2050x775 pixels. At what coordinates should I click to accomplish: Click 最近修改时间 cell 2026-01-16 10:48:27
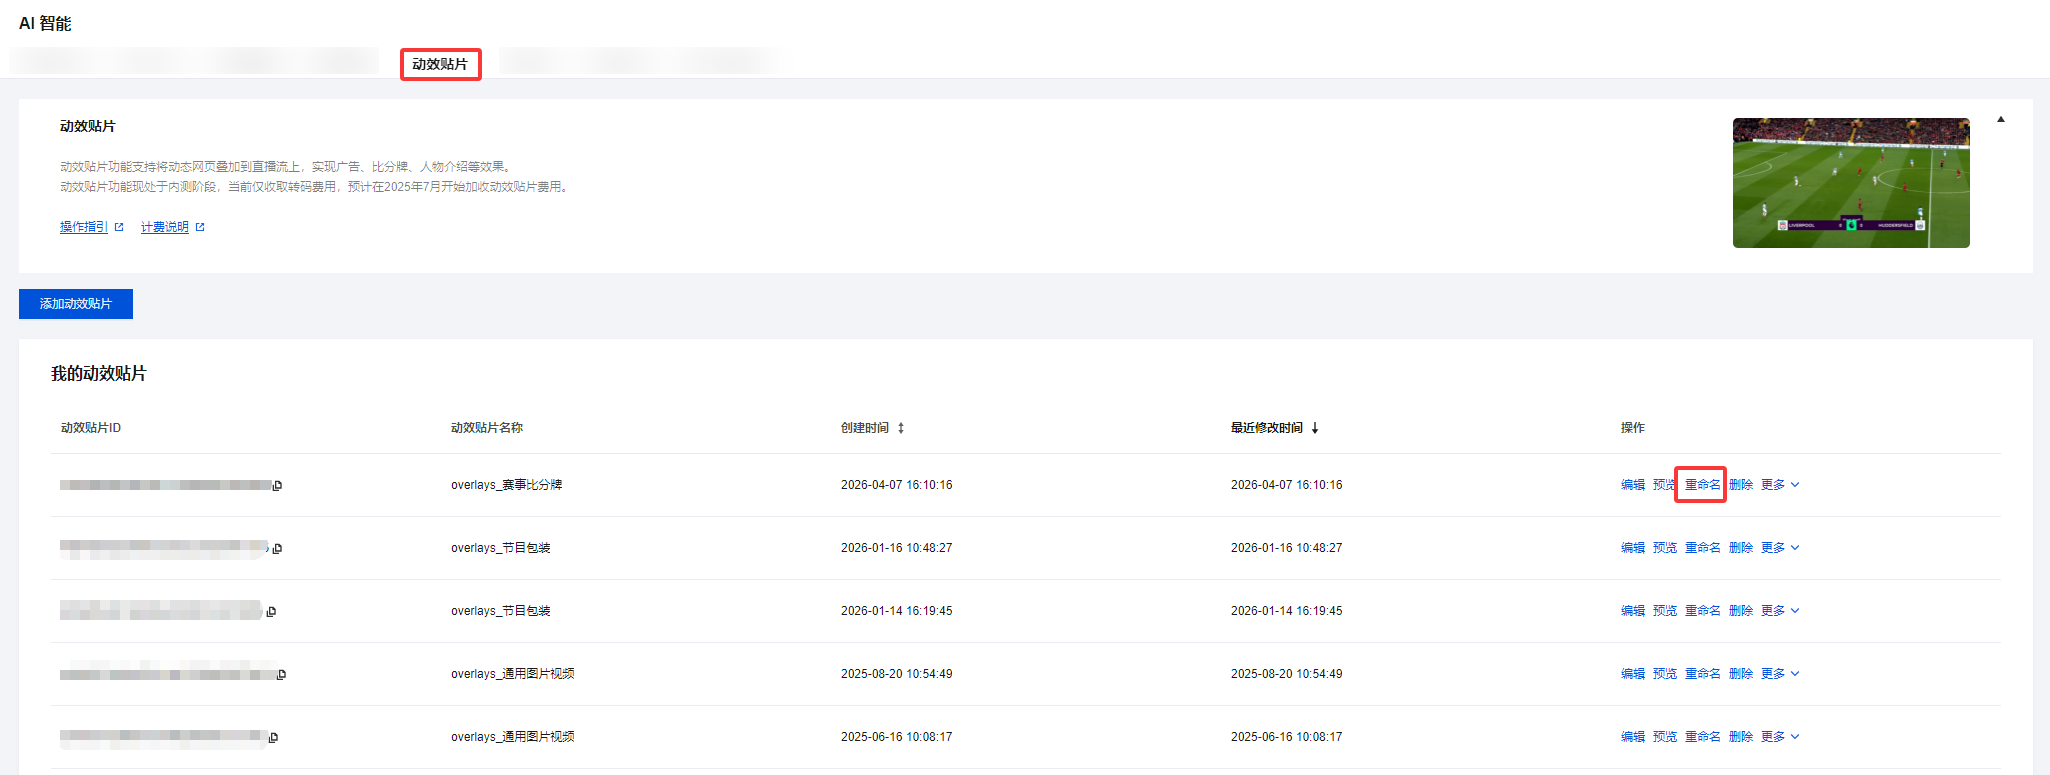pyautogui.click(x=1287, y=548)
